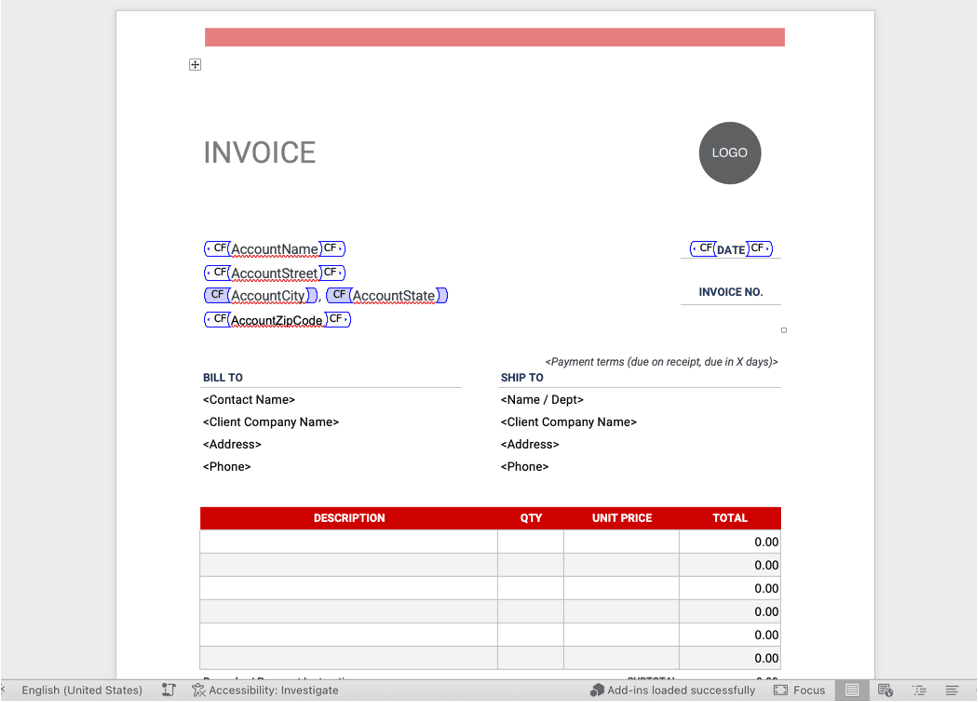Switch to Draft view in status bar
Viewport: 978px width, 702px height.
point(951,690)
